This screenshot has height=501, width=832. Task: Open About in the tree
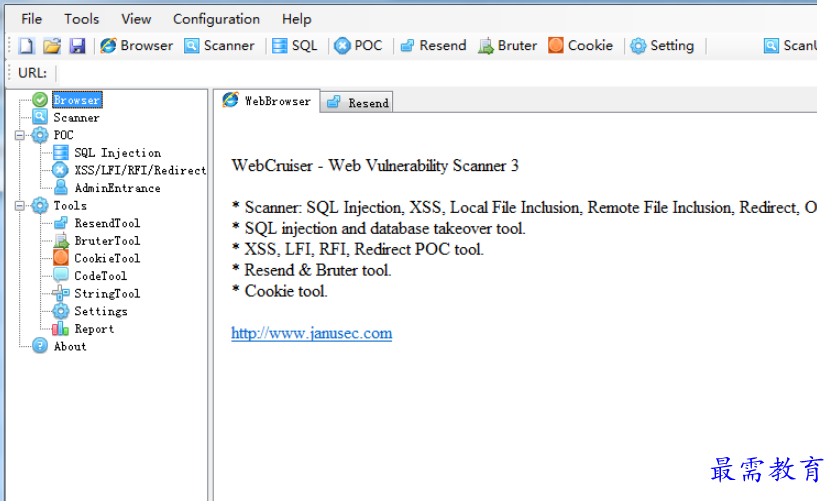coord(70,346)
